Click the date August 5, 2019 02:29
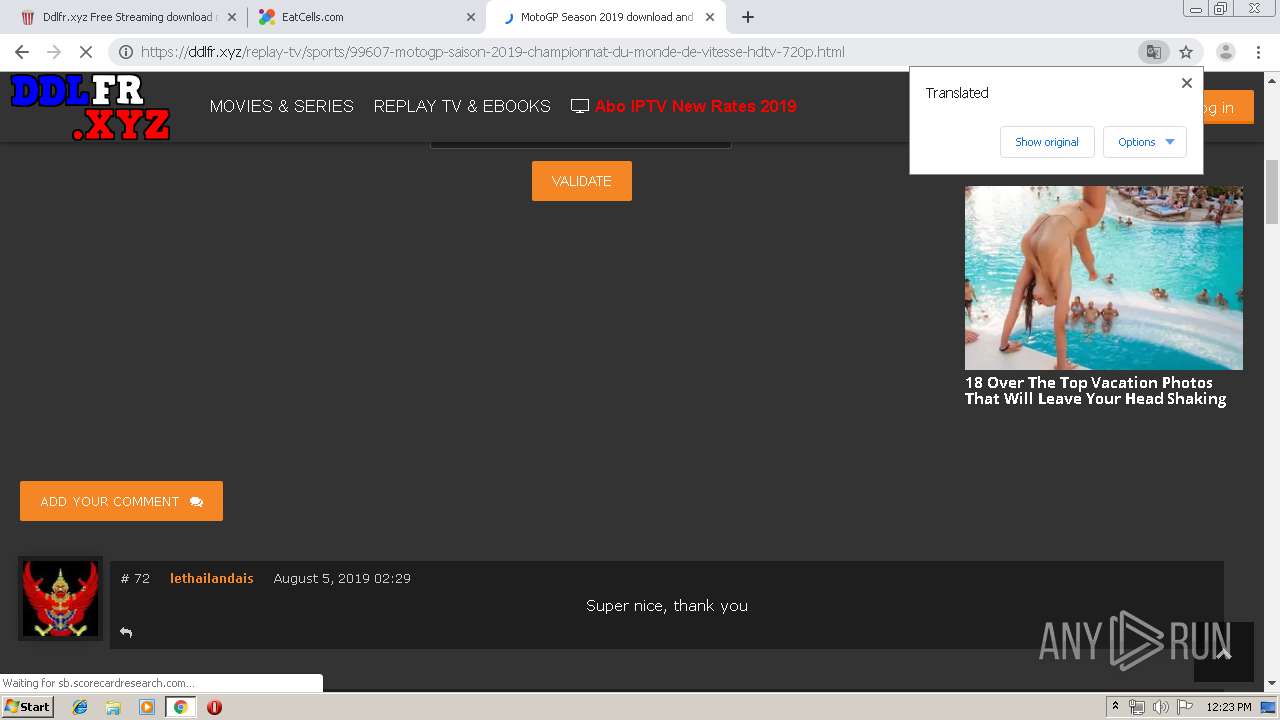This screenshot has height=720, width=1280. click(x=342, y=578)
